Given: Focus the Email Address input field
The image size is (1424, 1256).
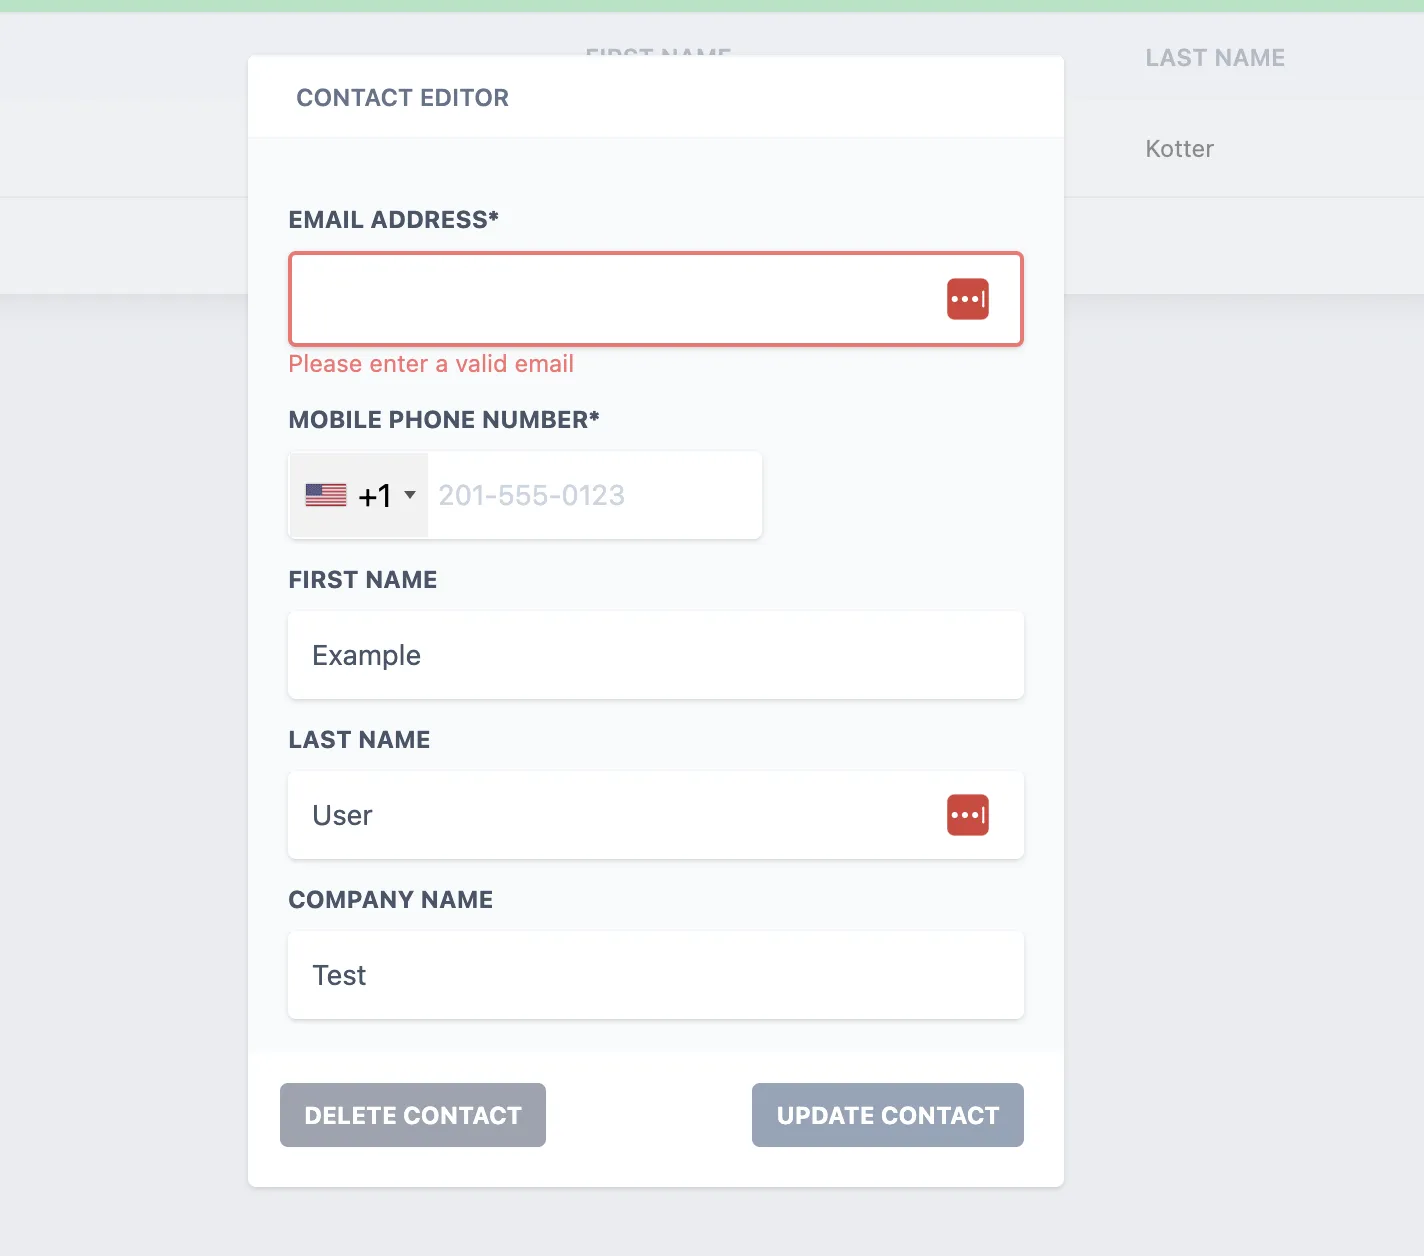Looking at the screenshot, I should pos(610,299).
